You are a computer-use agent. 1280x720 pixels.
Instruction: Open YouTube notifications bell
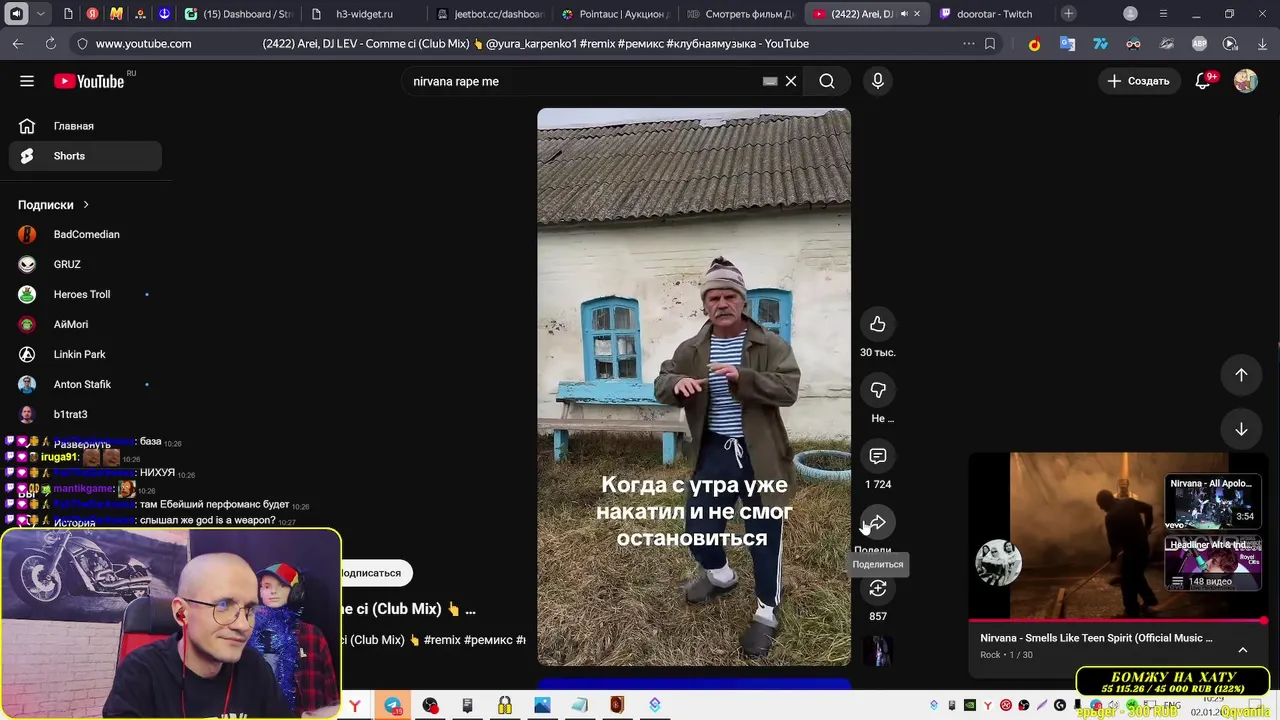pos(1204,81)
